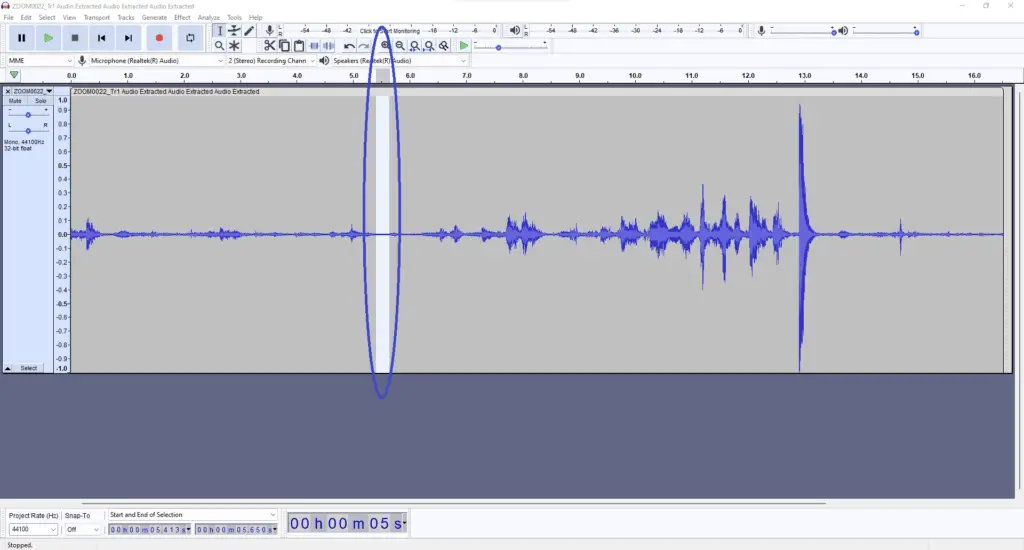Open the Tools menu
This screenshot has height=550, width=1024.
(x=234, y=18)
